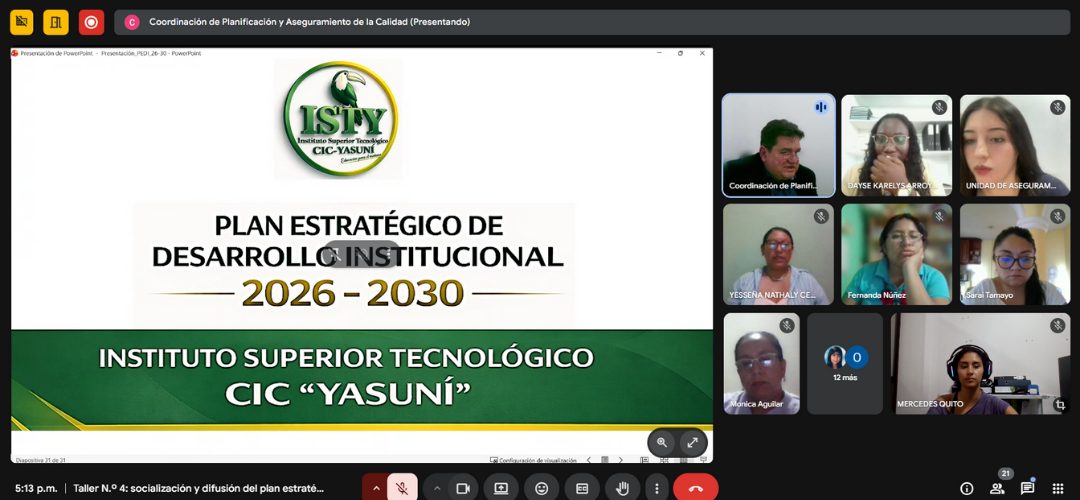Open the in-call chat panel
Image resolution: width=1080 pixels, height=500 pixels.
click(1027, 488)
